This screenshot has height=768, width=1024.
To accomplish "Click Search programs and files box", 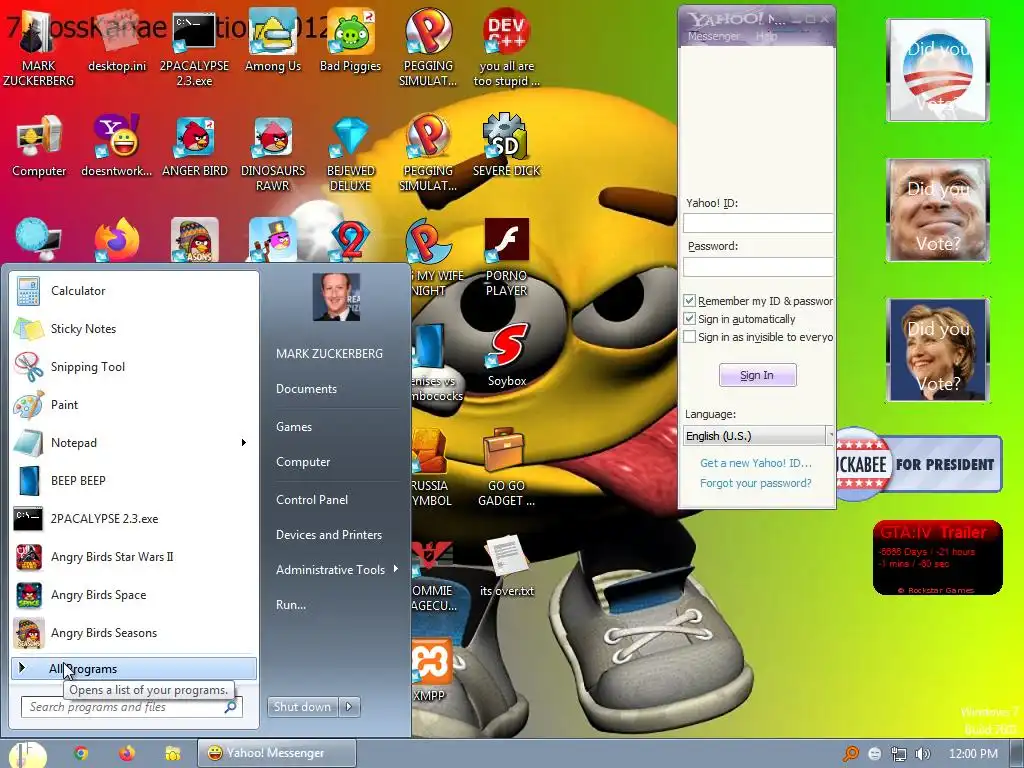I will (132, 707).
